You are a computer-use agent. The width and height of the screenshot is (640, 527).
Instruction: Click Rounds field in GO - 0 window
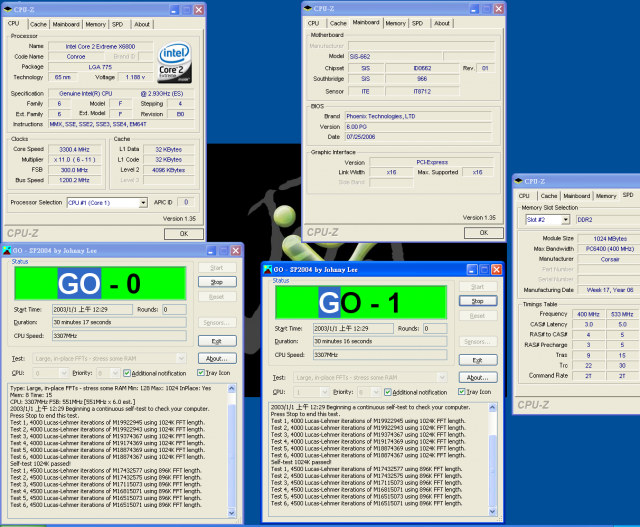[x=174, y=310]
